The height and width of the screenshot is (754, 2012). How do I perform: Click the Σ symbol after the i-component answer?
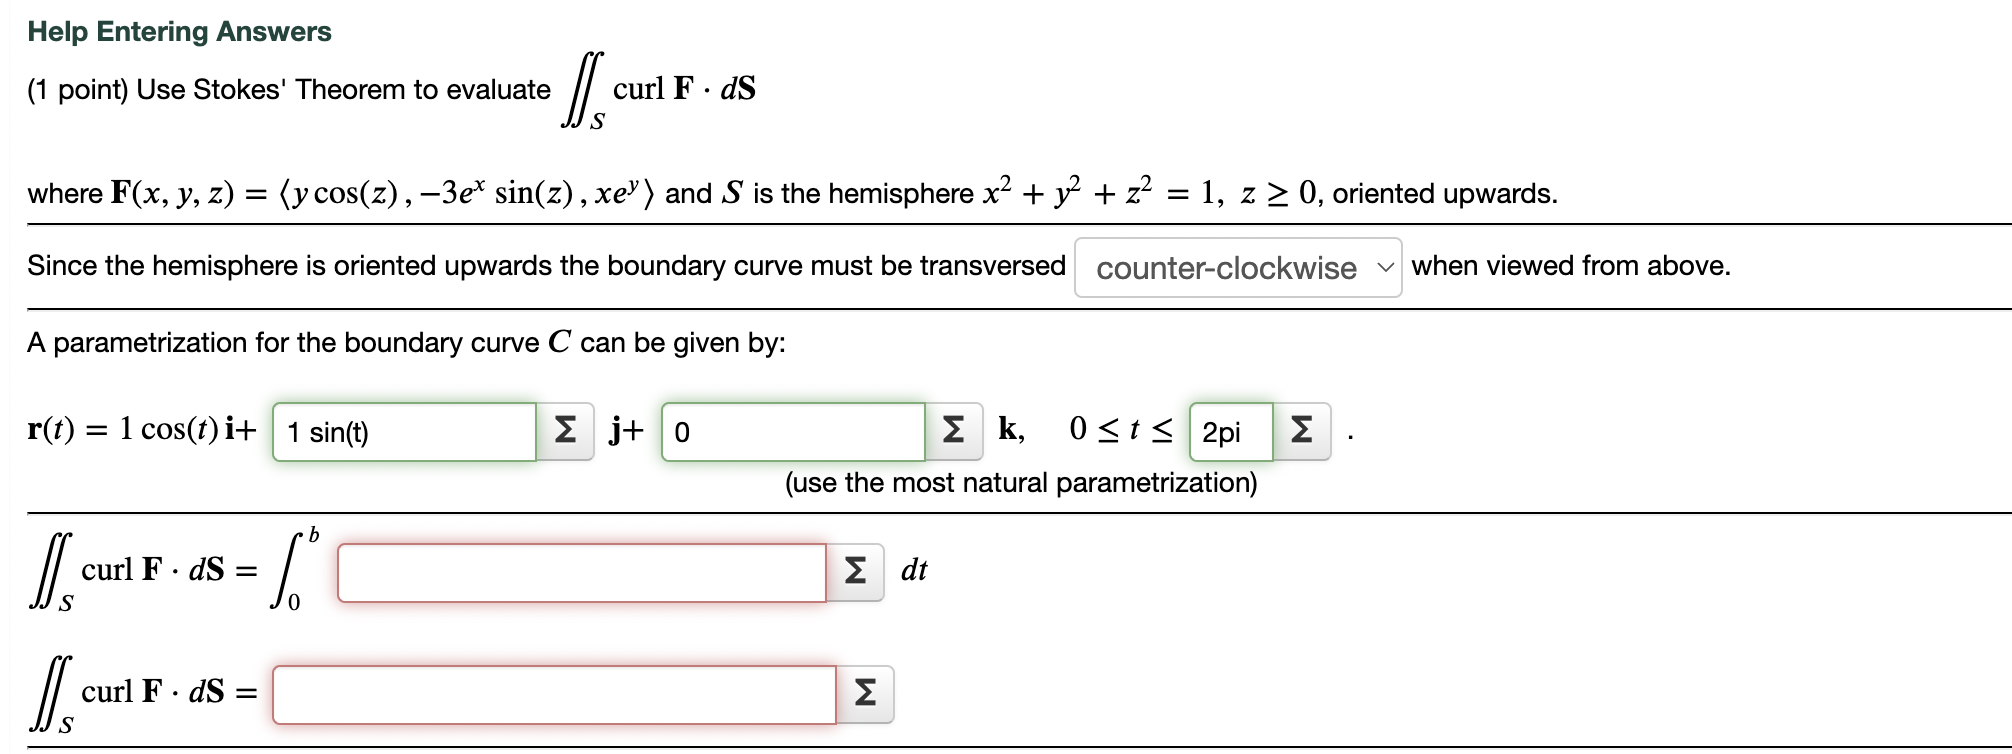coord(563,431)
